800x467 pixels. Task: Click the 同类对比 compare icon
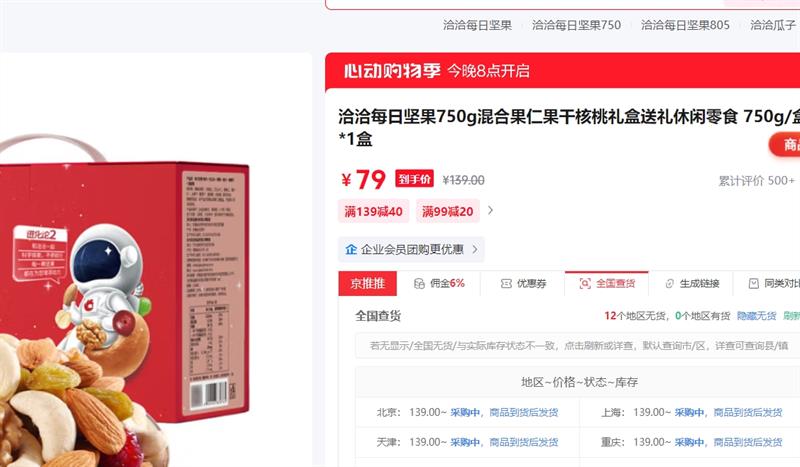tap(754, 284)
